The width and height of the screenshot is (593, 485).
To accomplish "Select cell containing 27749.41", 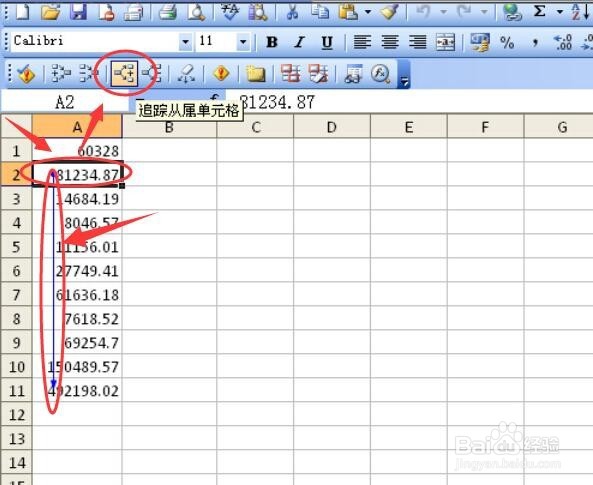I will (x=77, y=271).
